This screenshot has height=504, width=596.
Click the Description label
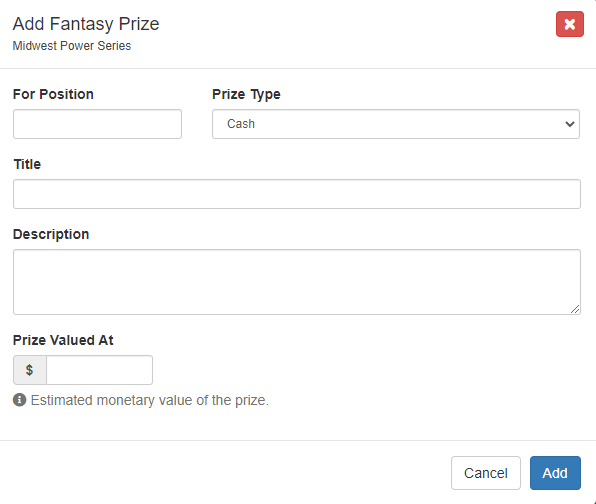[x=51, y=234]
